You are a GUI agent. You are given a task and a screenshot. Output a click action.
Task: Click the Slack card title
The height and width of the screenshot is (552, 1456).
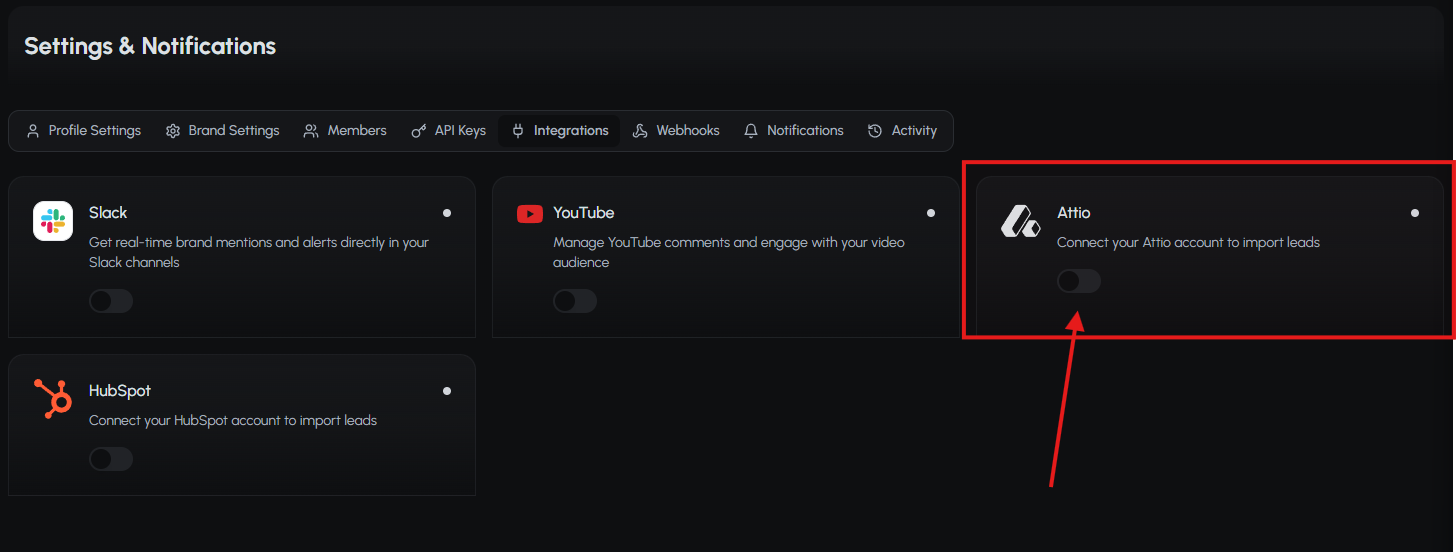[x=108, y=213]
